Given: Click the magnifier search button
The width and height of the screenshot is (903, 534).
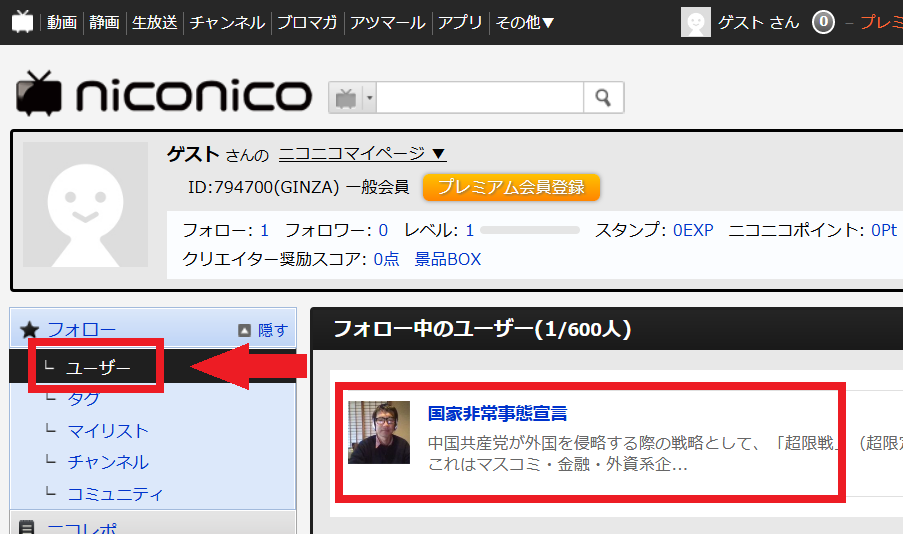Looking at the screenshot, I should point(604,97).
